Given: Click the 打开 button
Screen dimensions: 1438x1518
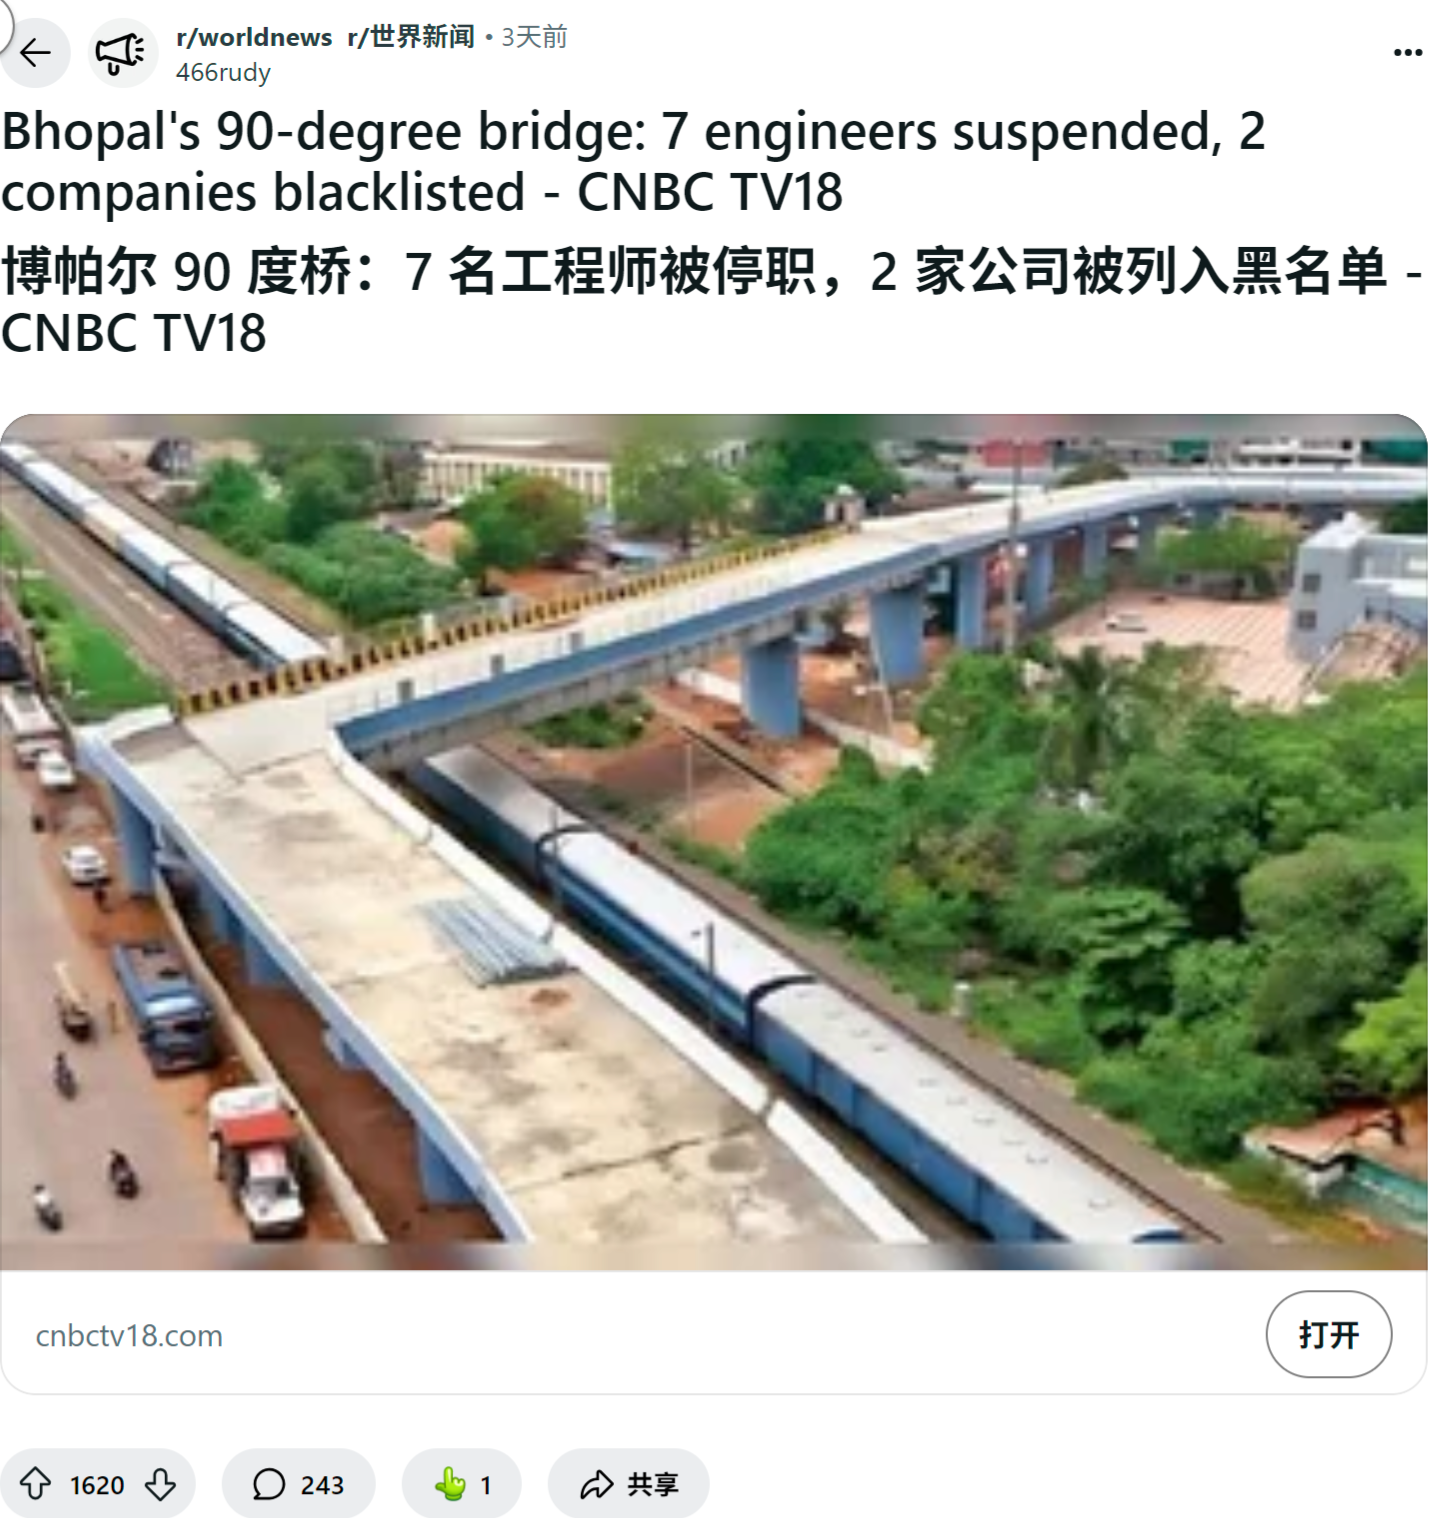Looking at the screenshot, I should click(1328, 1334).
